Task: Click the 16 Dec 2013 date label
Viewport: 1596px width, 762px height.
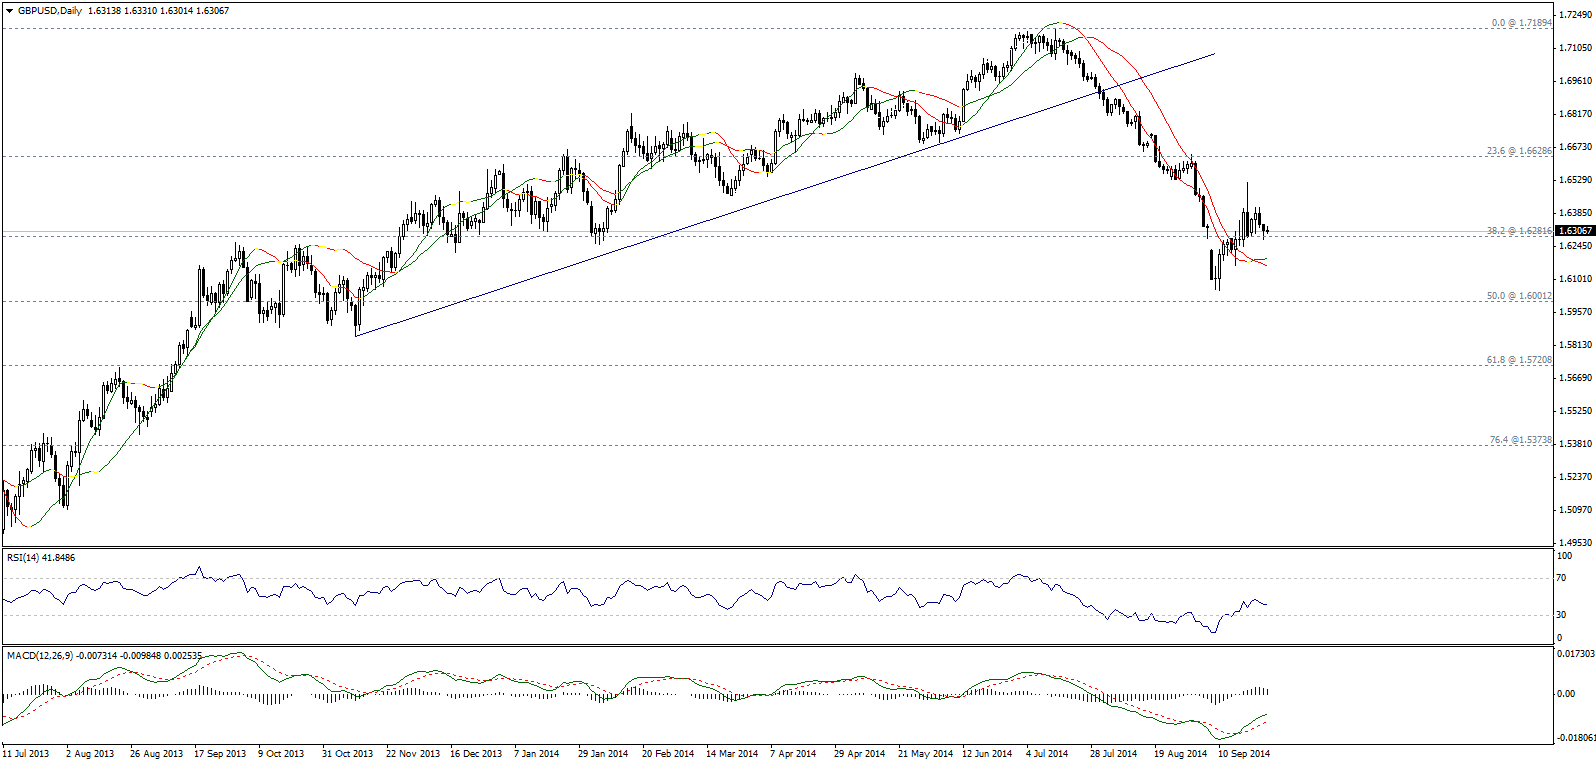Action: click(x=476, y=754)
